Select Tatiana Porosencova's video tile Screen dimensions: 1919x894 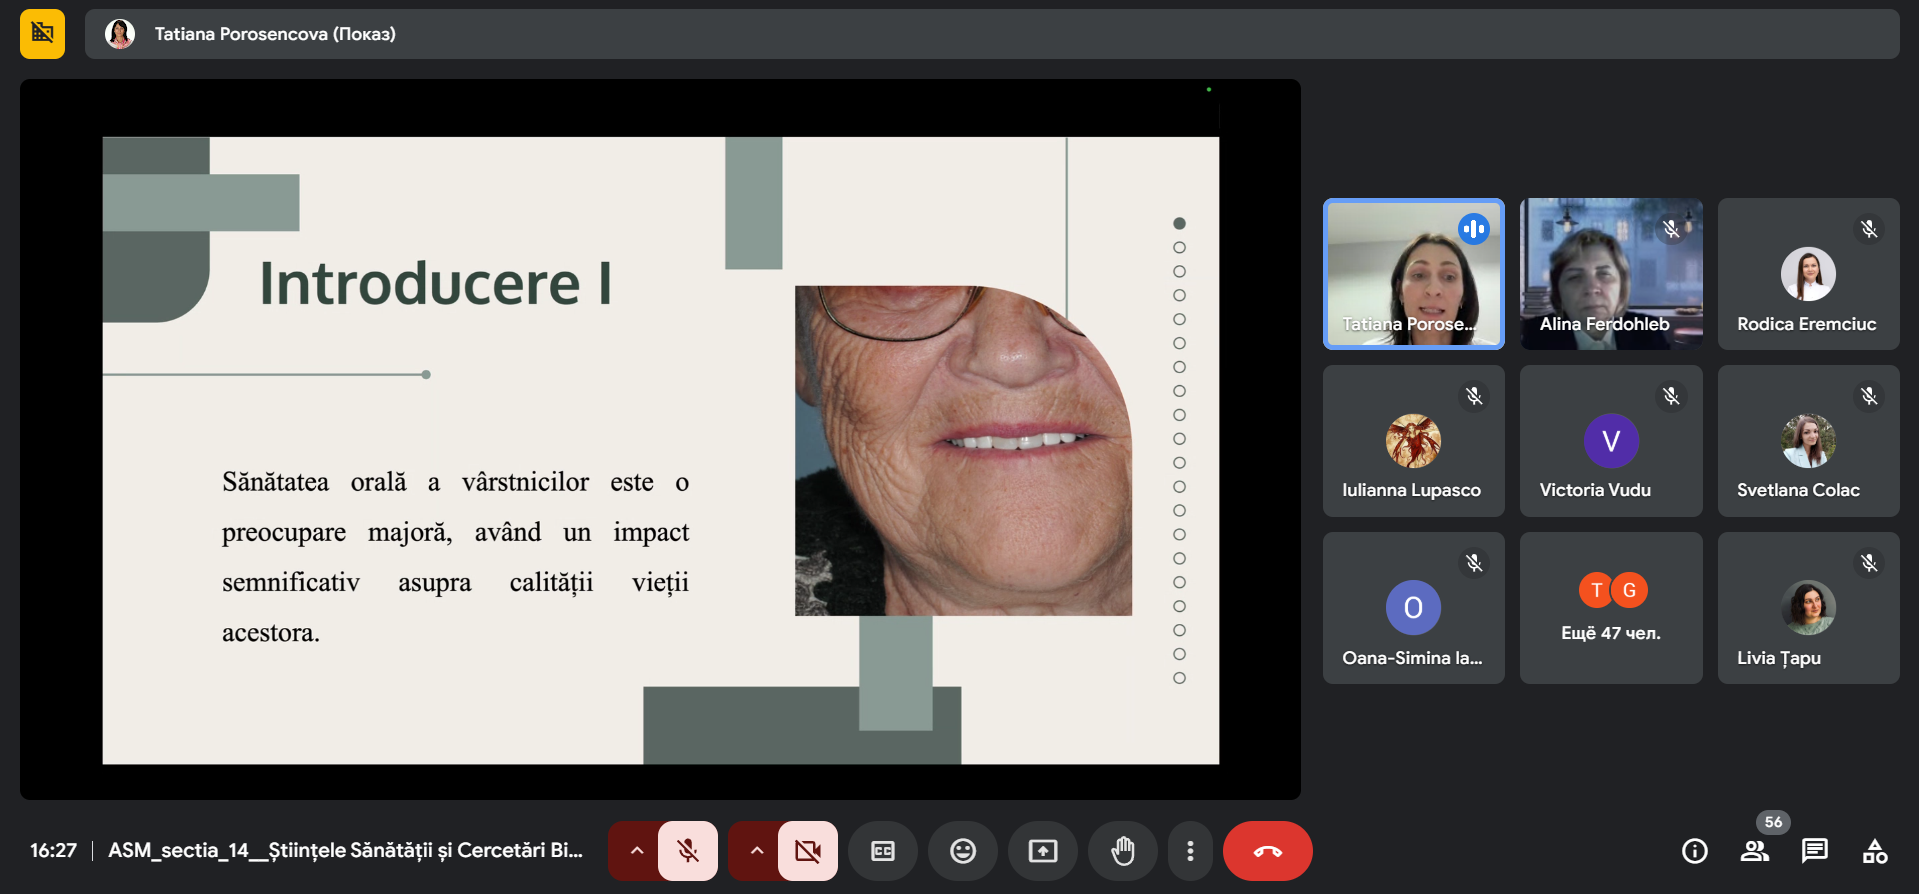click(x=1414, y=274)
